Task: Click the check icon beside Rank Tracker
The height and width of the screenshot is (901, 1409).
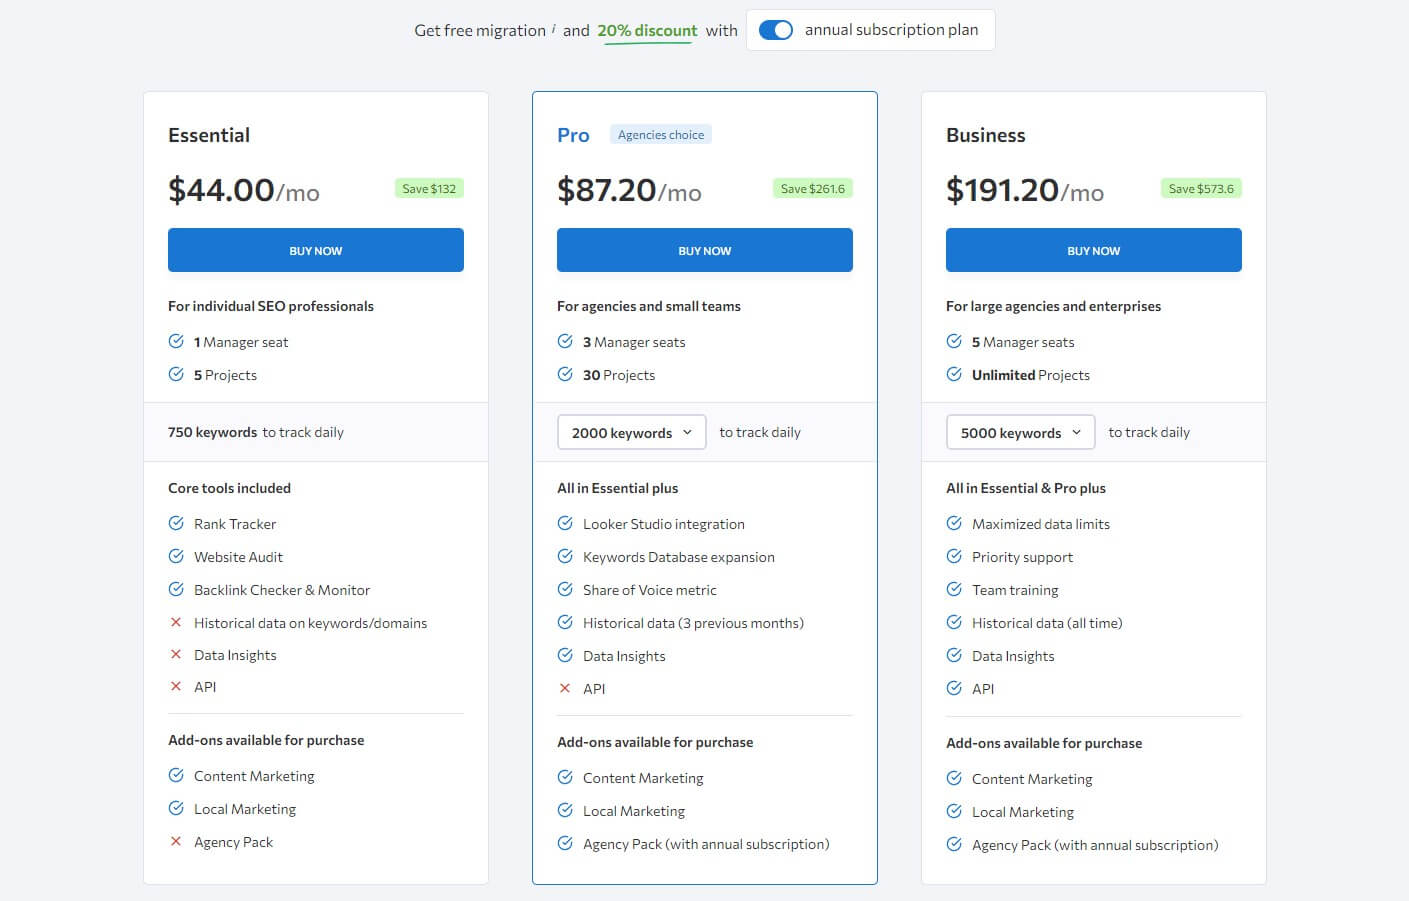Action: (x=176, y=523)
